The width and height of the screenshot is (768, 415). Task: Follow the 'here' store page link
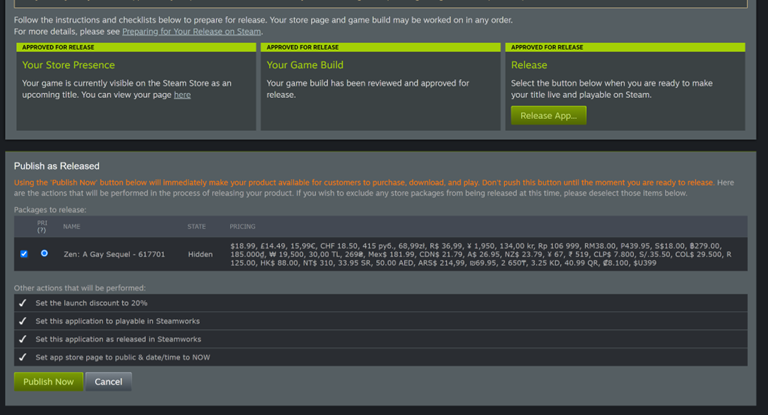pyautogui.click(x=182, y=95)
